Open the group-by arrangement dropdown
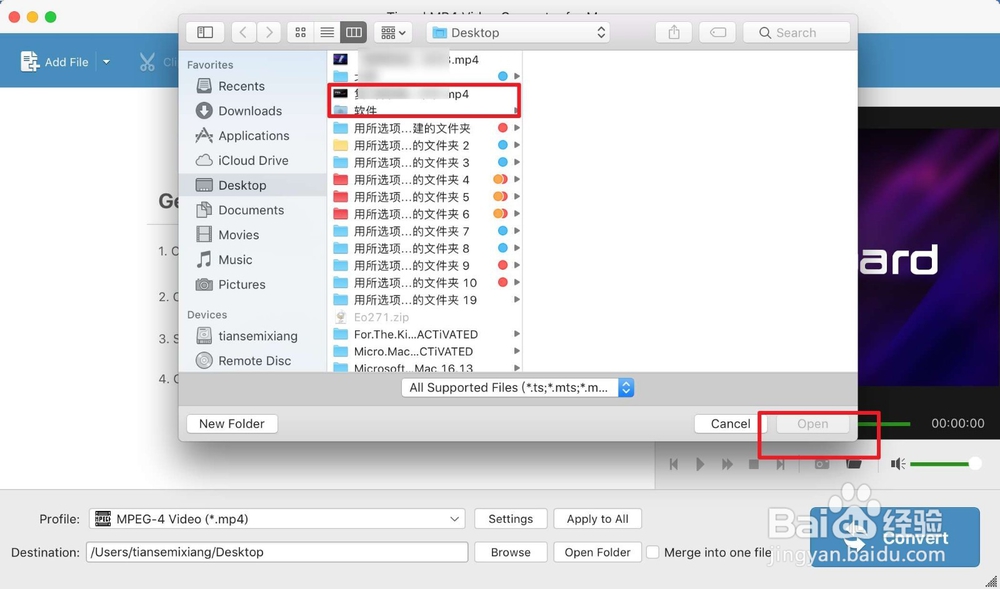Viewport: 1000px width, 589px height. (x=393, y=33)
